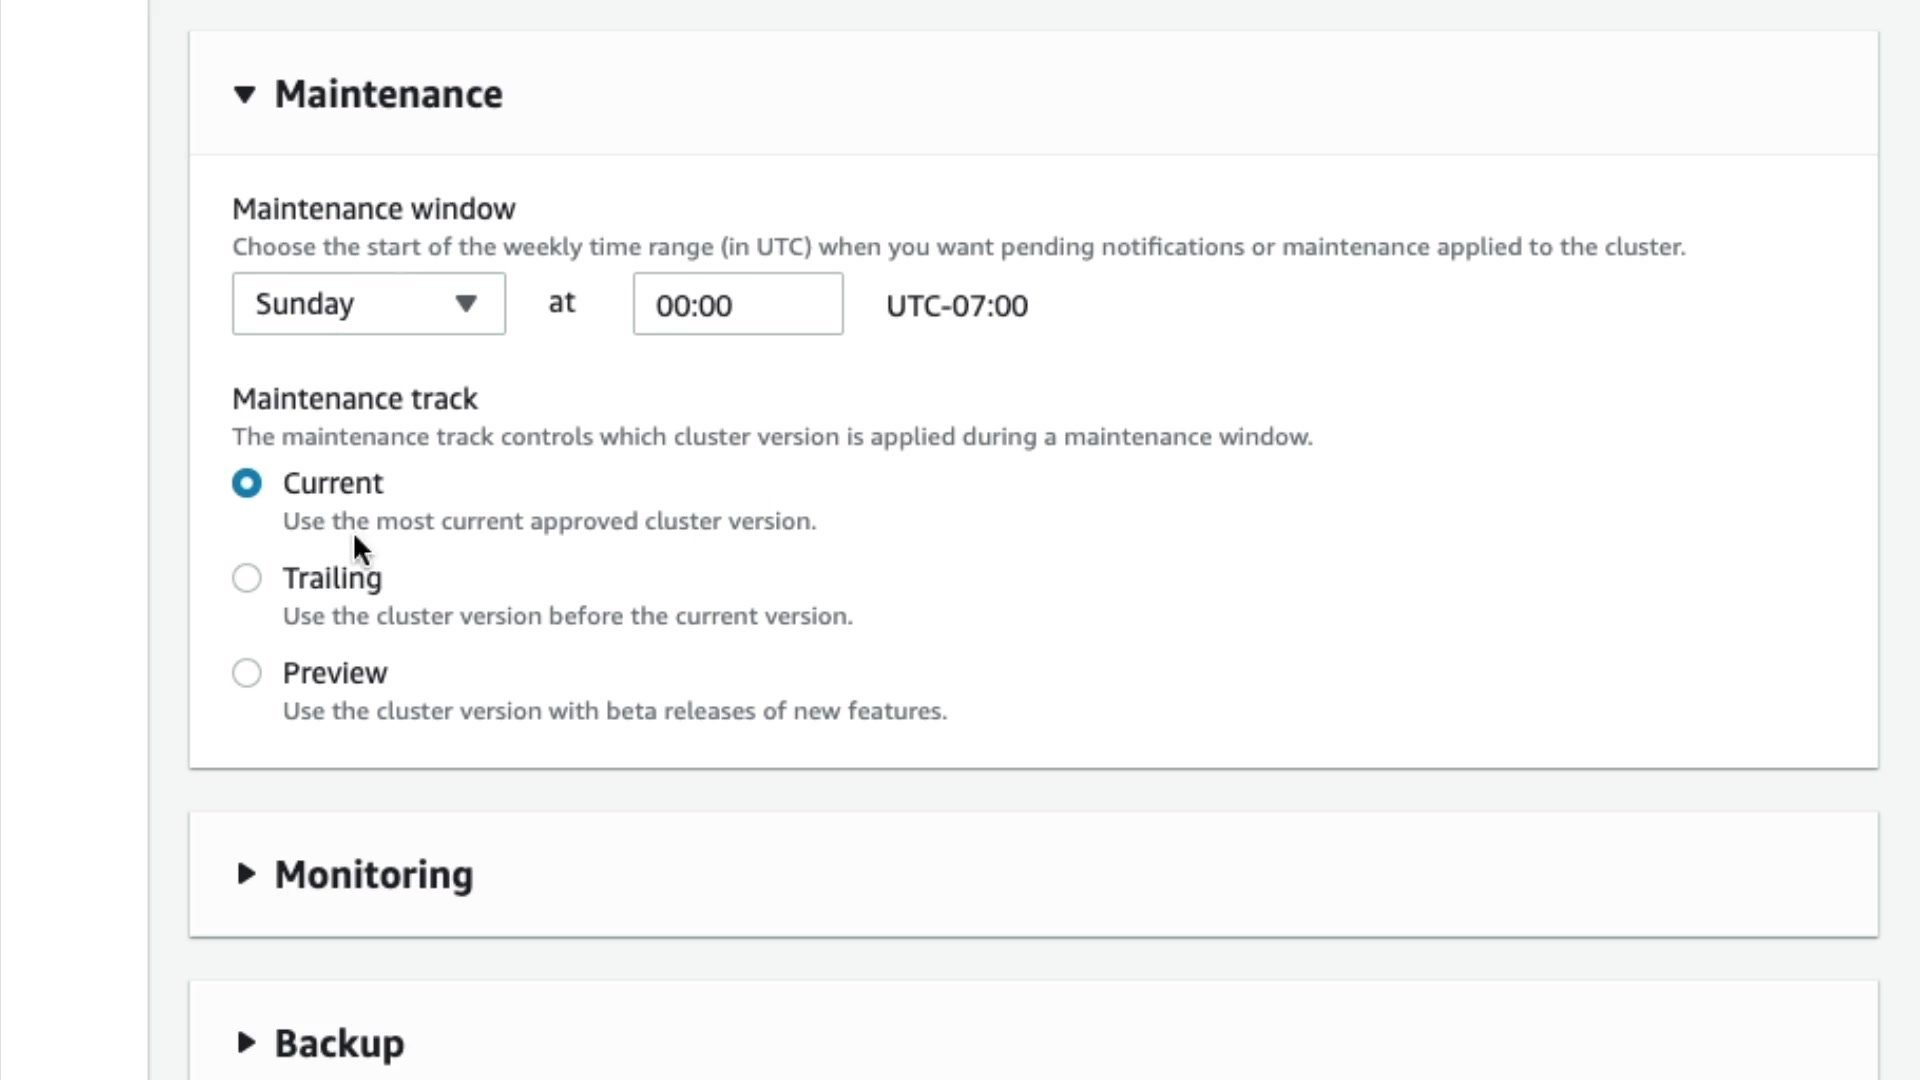Enable the Preview maintenance track radio button
This screenshot has width=1920, height=1080.
(247, 674)
